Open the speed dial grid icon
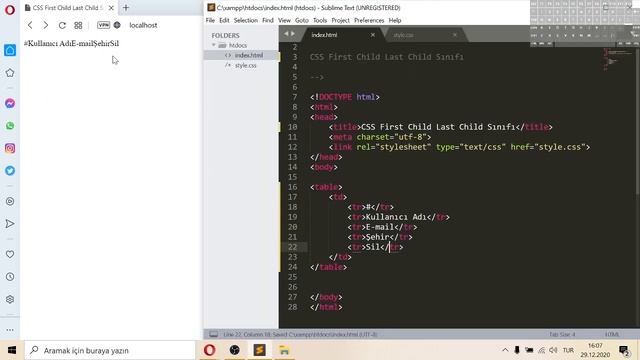The width and height of the screenshot is (640, 360). click(x=78, y=25)
